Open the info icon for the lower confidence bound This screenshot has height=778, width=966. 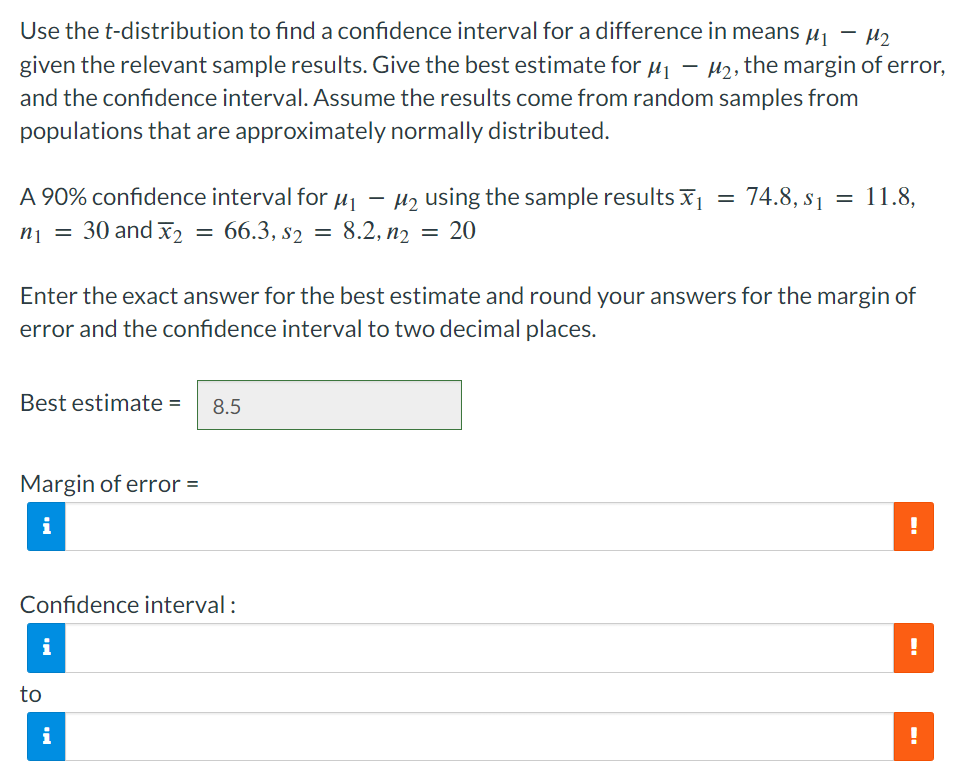point(44,648)
